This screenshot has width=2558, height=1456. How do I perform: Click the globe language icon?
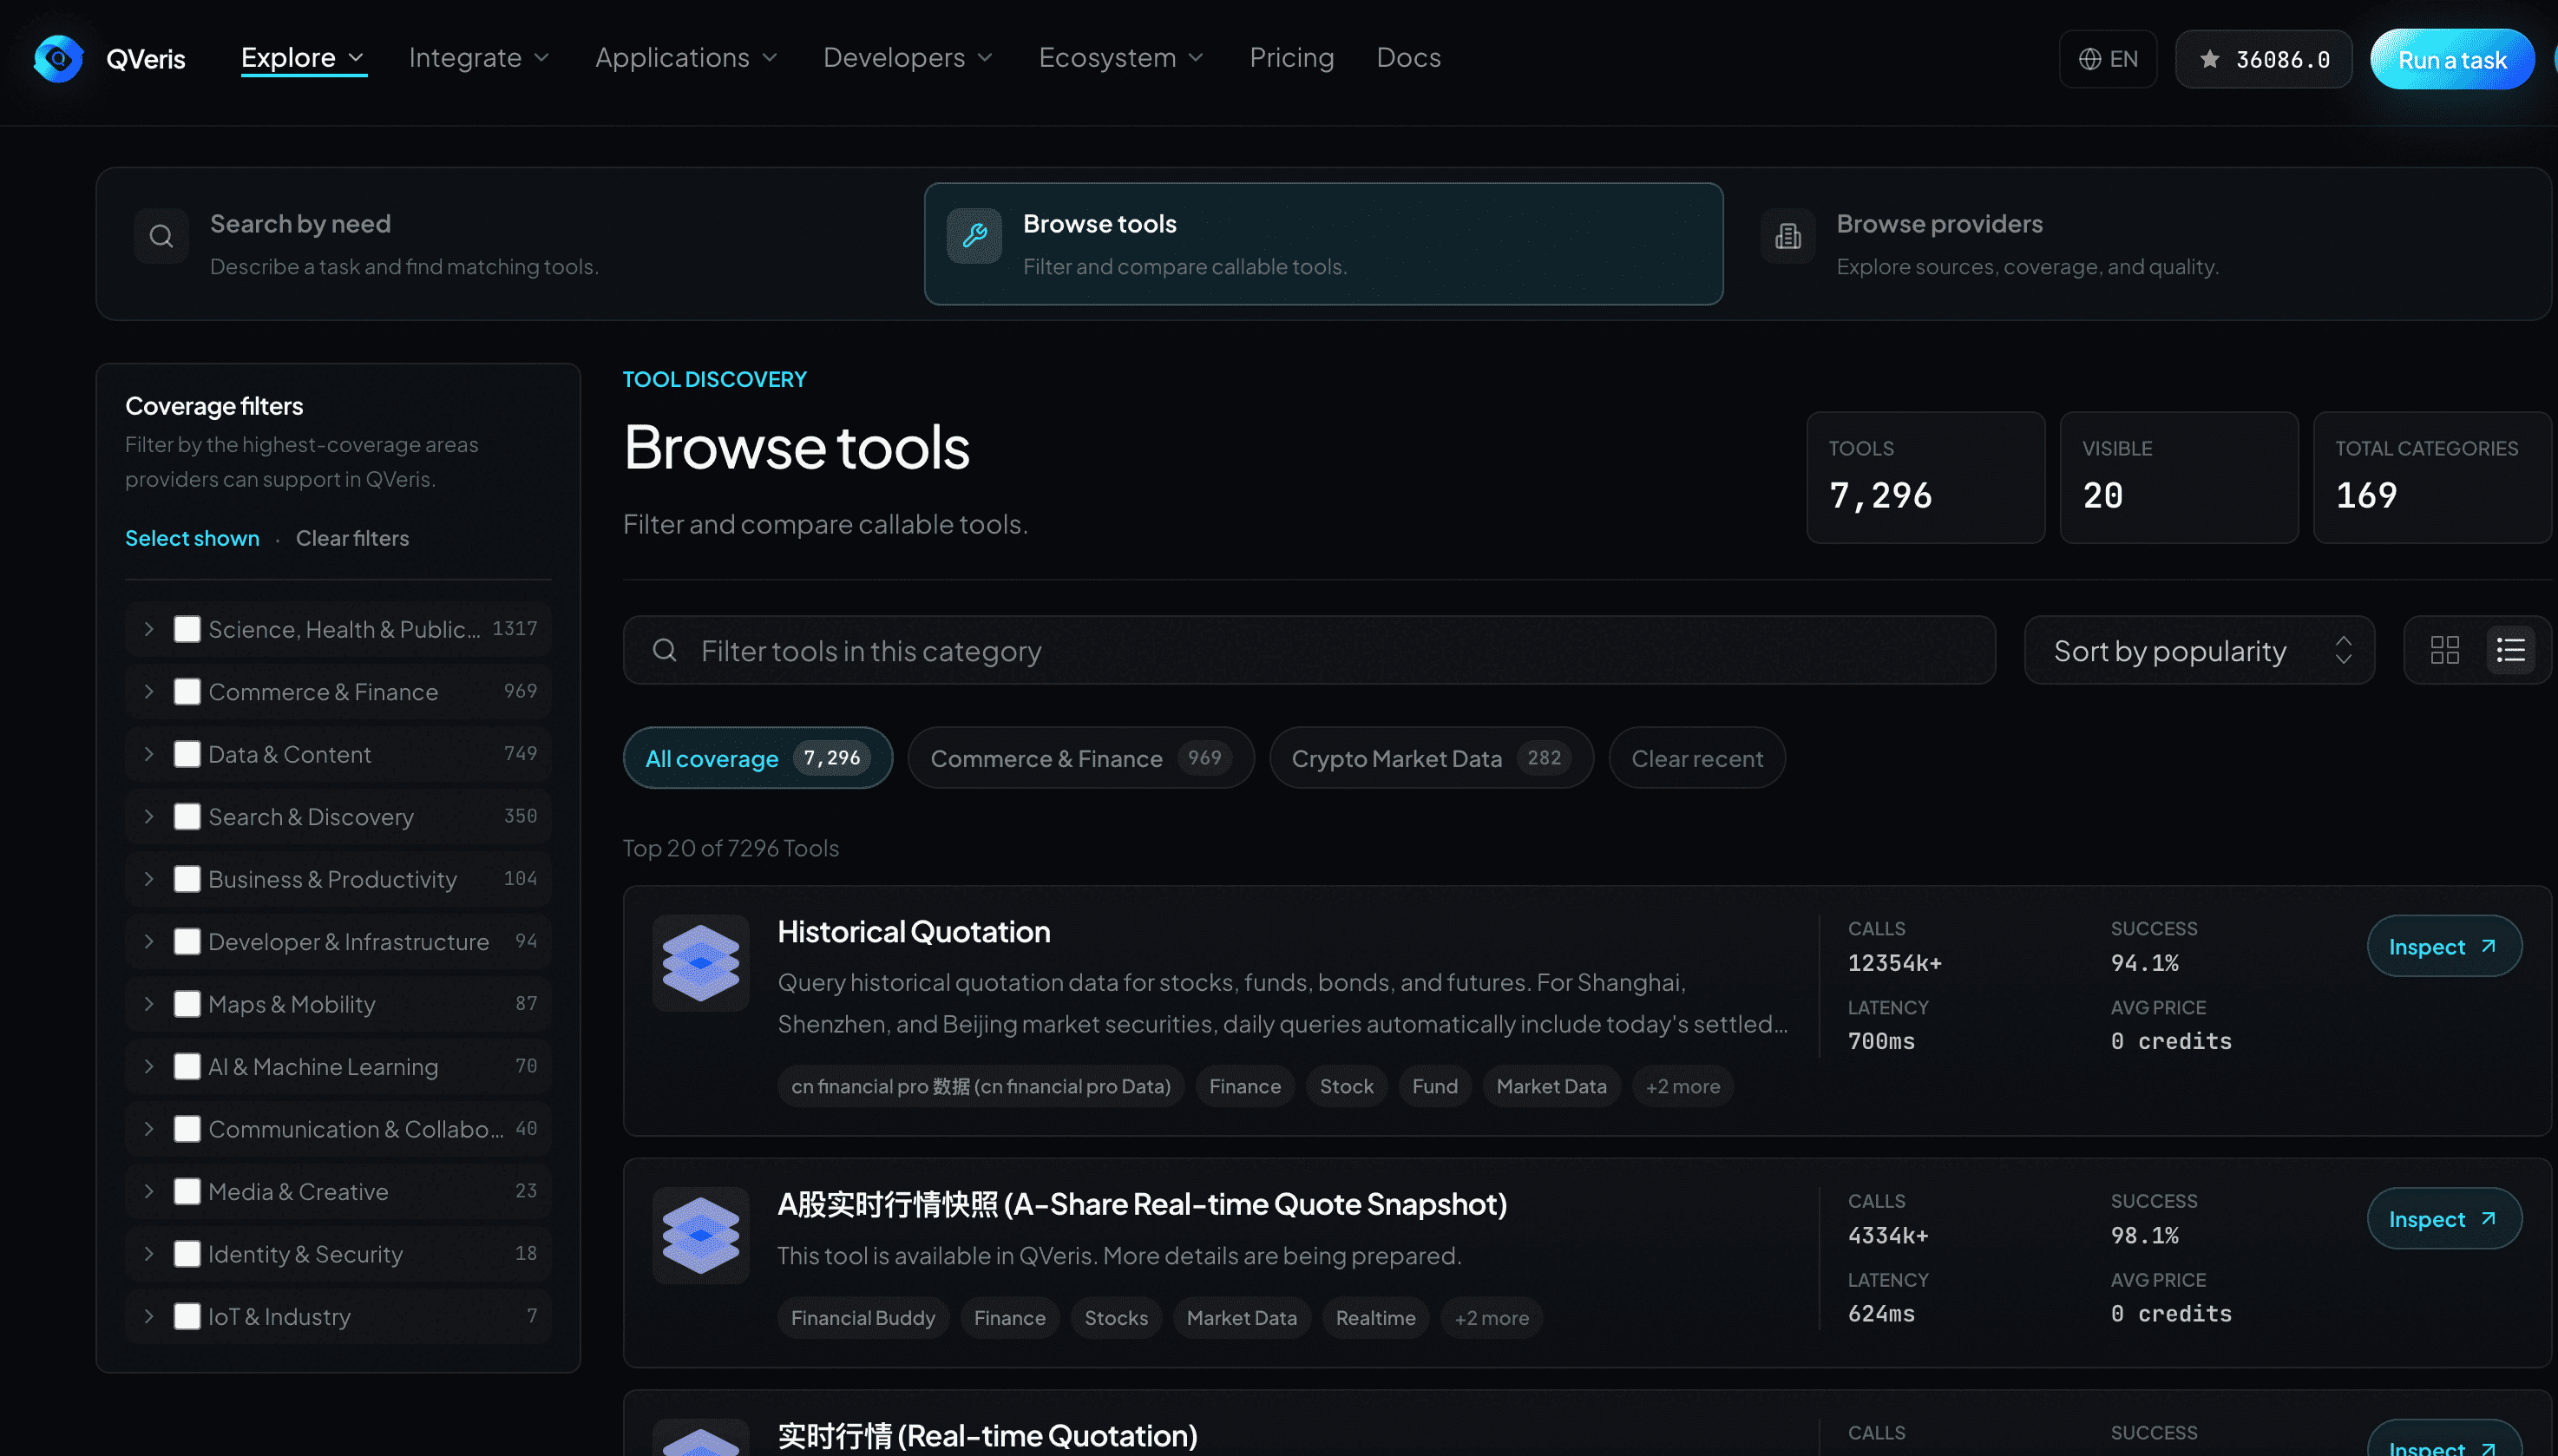coord(2089,59)
